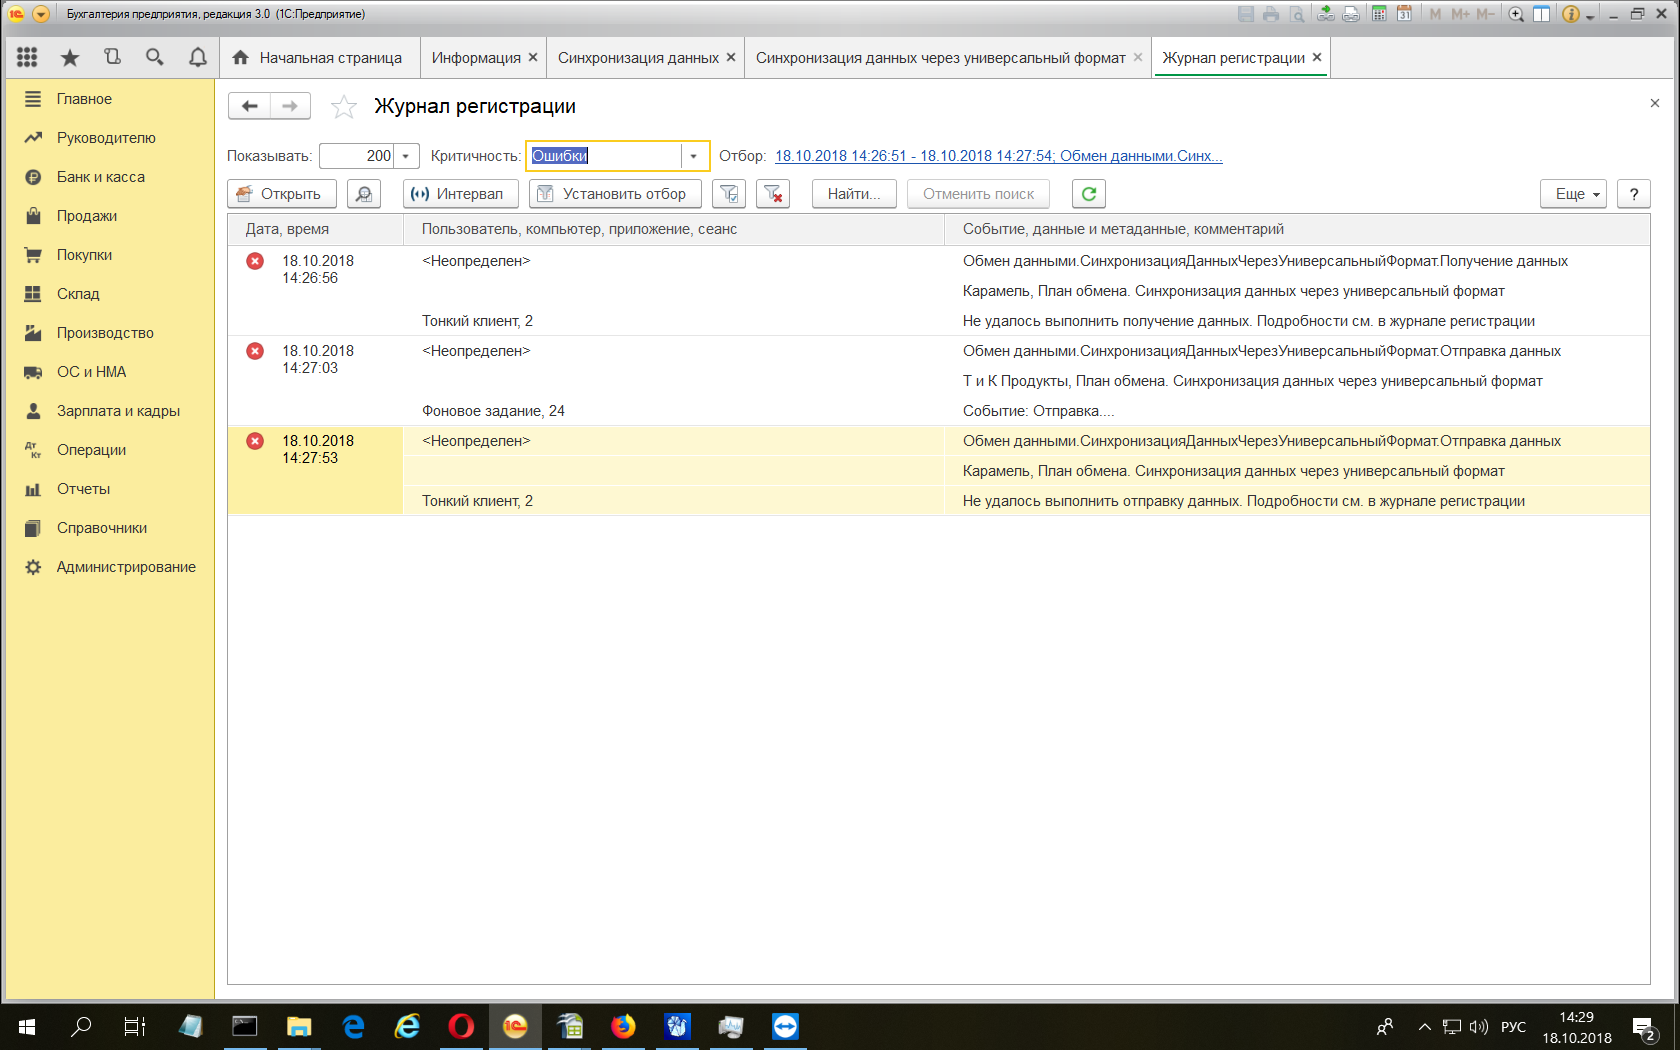Click the view event magnifier icon
This screenshot has height=1050, width=1680.
(364, 194)
